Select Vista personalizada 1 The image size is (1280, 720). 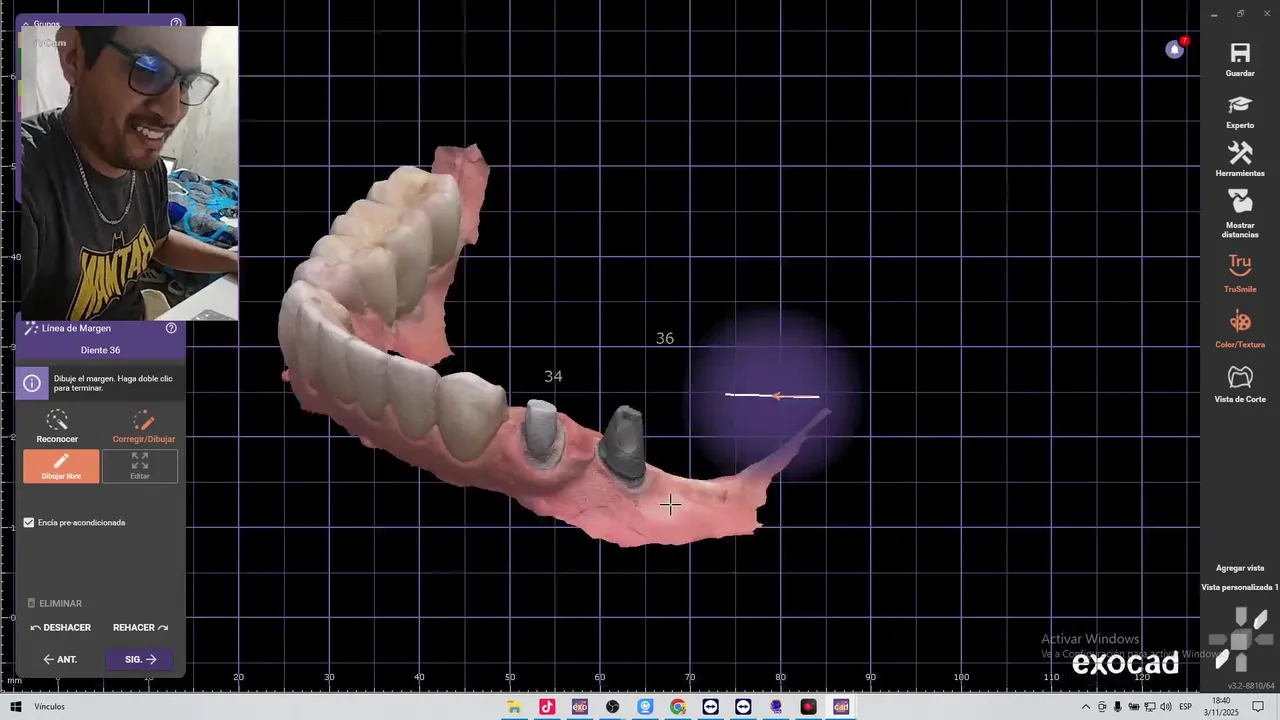tap(1240, 587)
